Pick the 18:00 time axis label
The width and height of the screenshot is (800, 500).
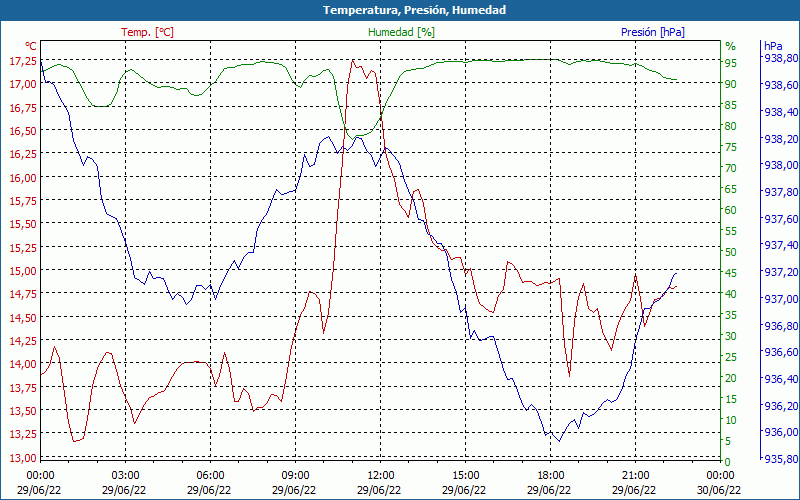click(551, 477)
